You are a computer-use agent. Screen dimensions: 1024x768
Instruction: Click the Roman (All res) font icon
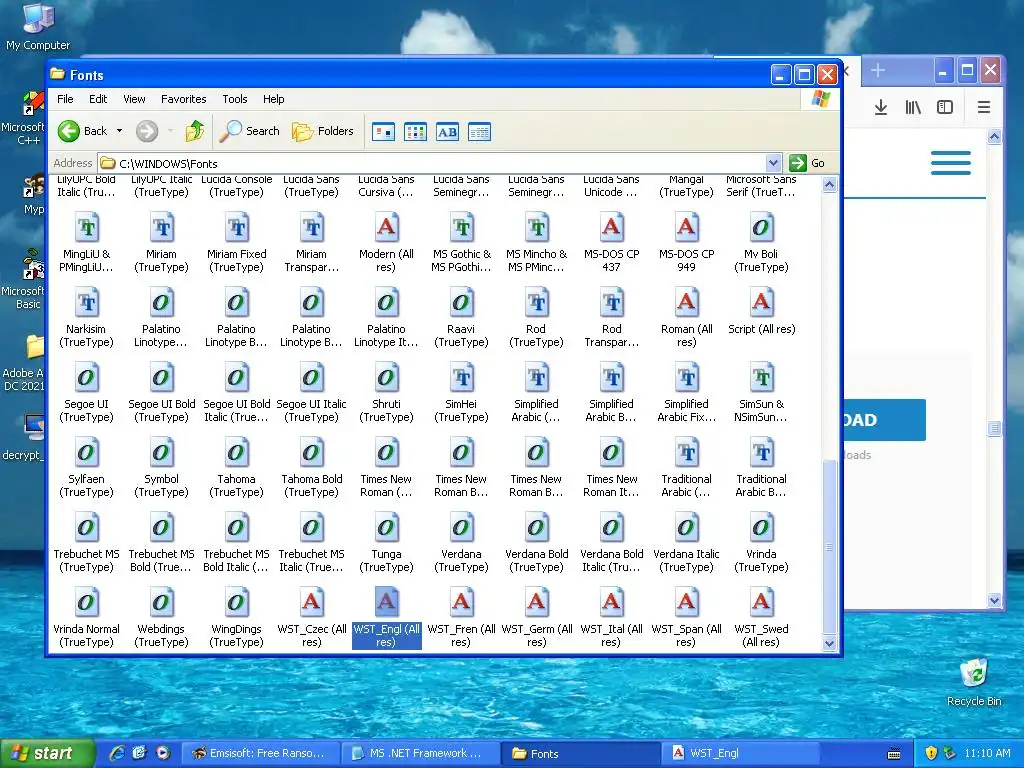[686, 302]
